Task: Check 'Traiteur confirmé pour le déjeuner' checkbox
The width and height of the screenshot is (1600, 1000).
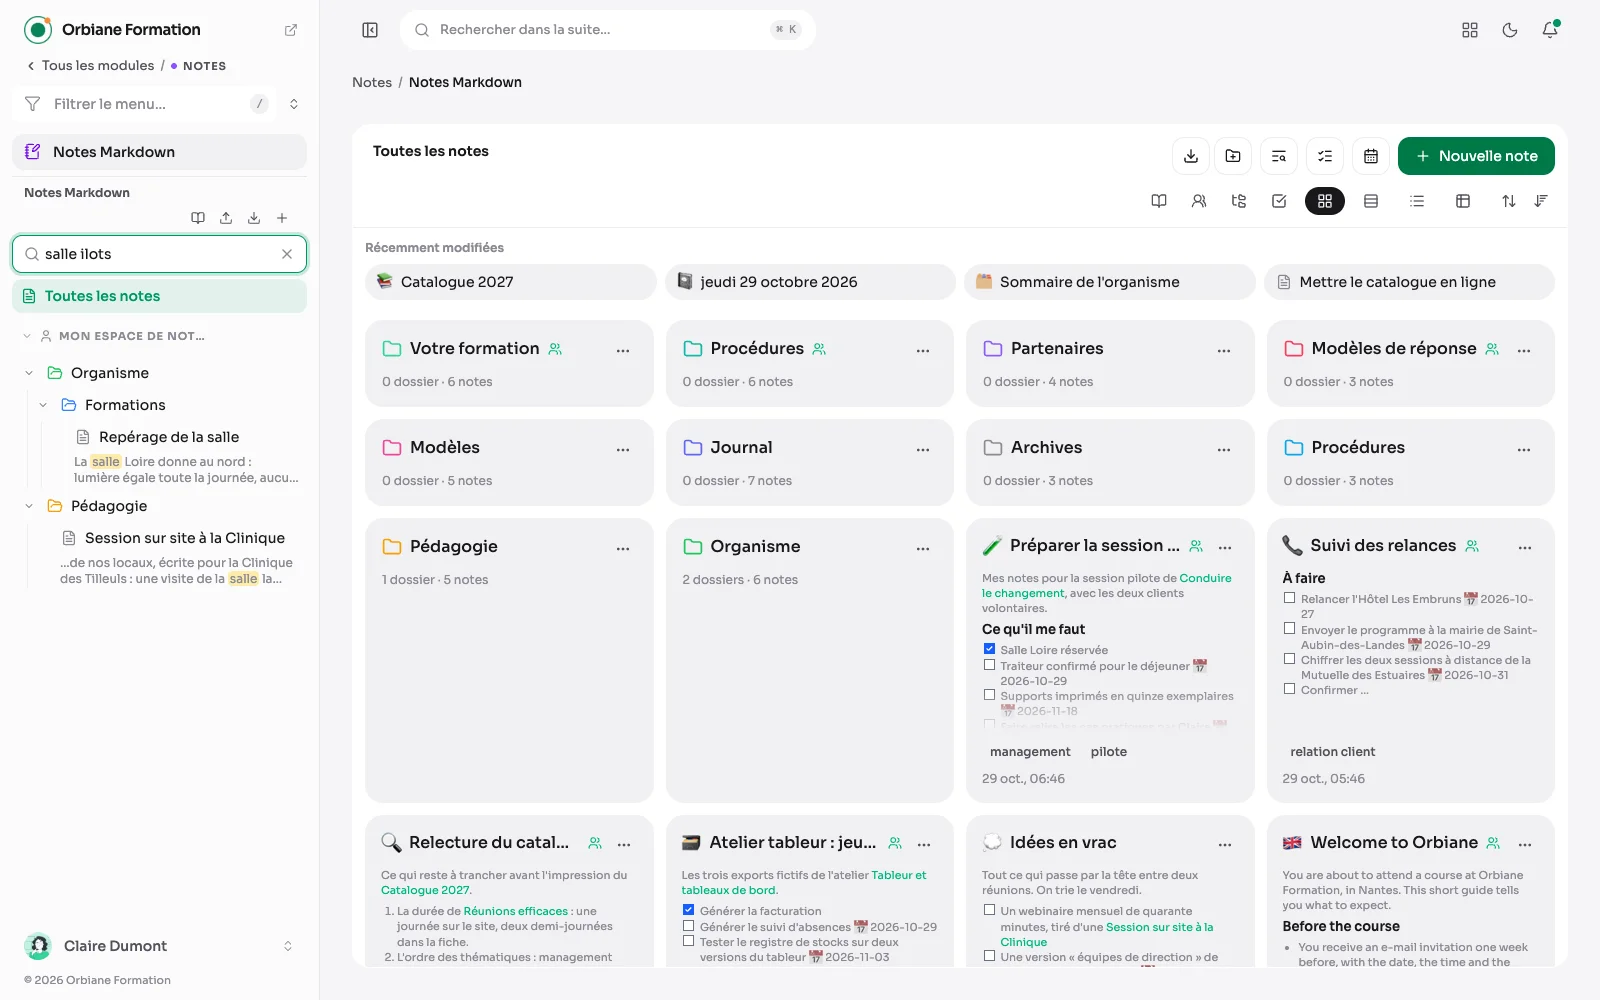Action: 989,664
